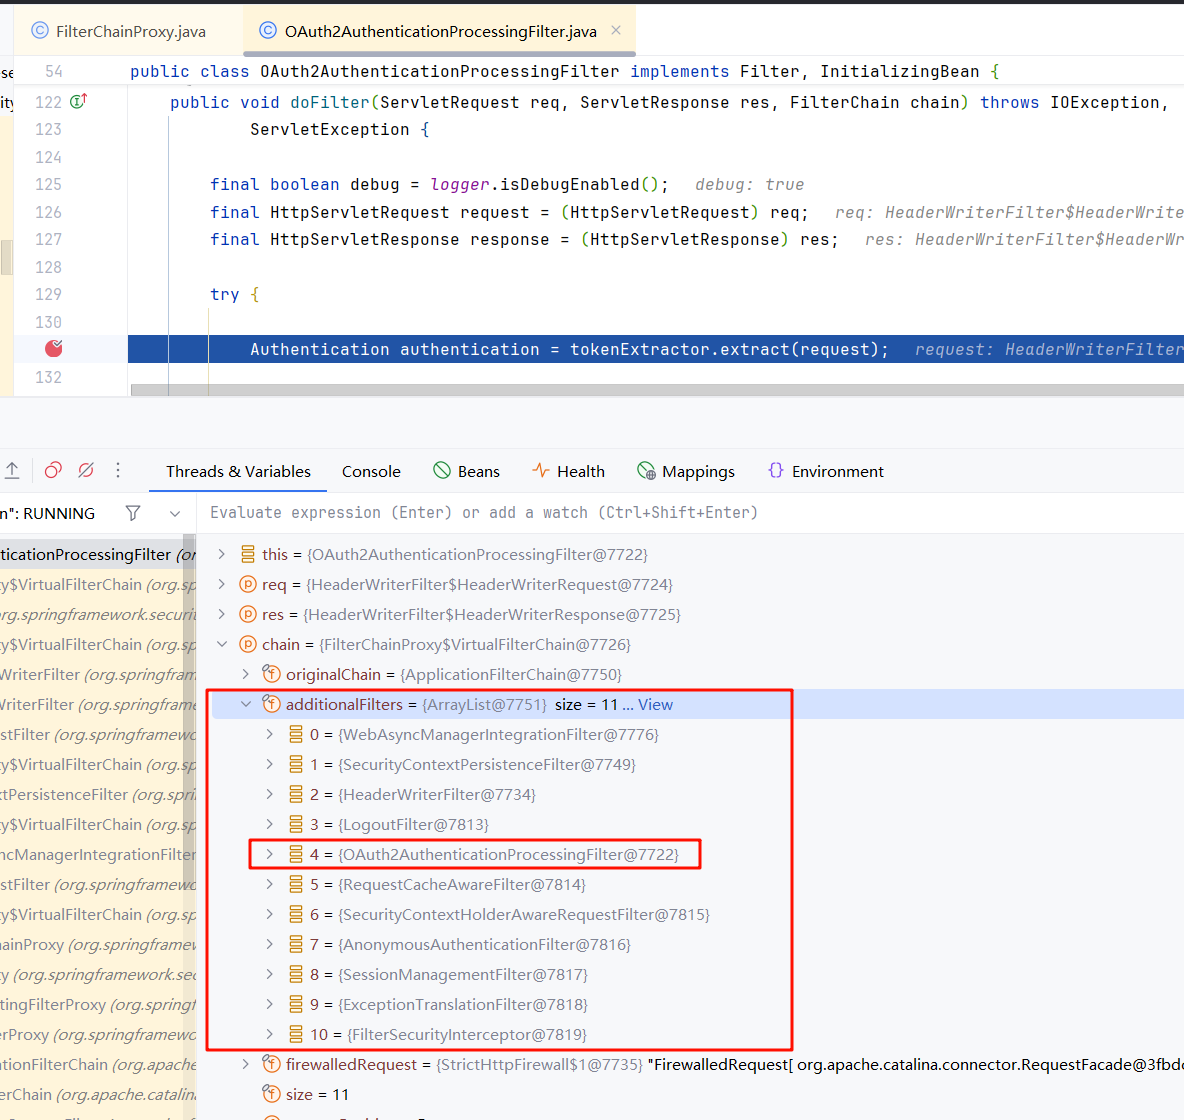Click list element icon for LogoutFilter row
The image size is (1184, 1120).
point(296,824)
